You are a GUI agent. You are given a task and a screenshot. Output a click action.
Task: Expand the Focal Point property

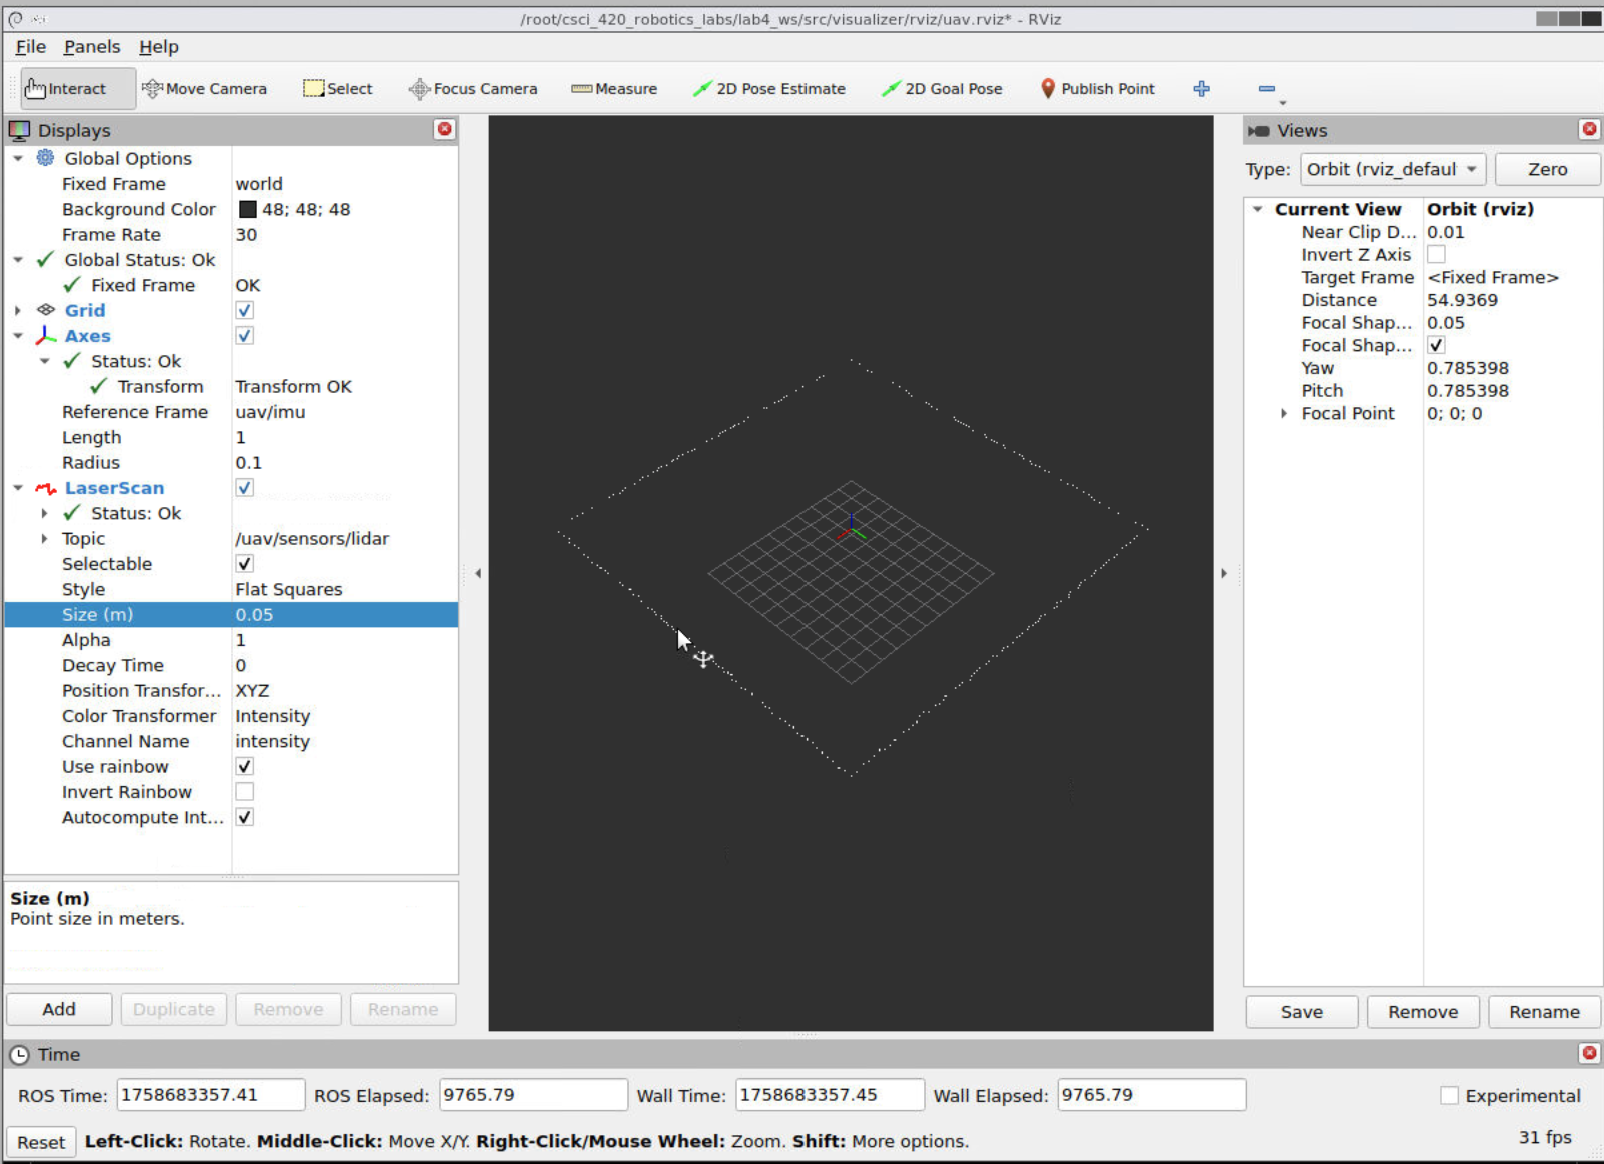point(1284,414)
